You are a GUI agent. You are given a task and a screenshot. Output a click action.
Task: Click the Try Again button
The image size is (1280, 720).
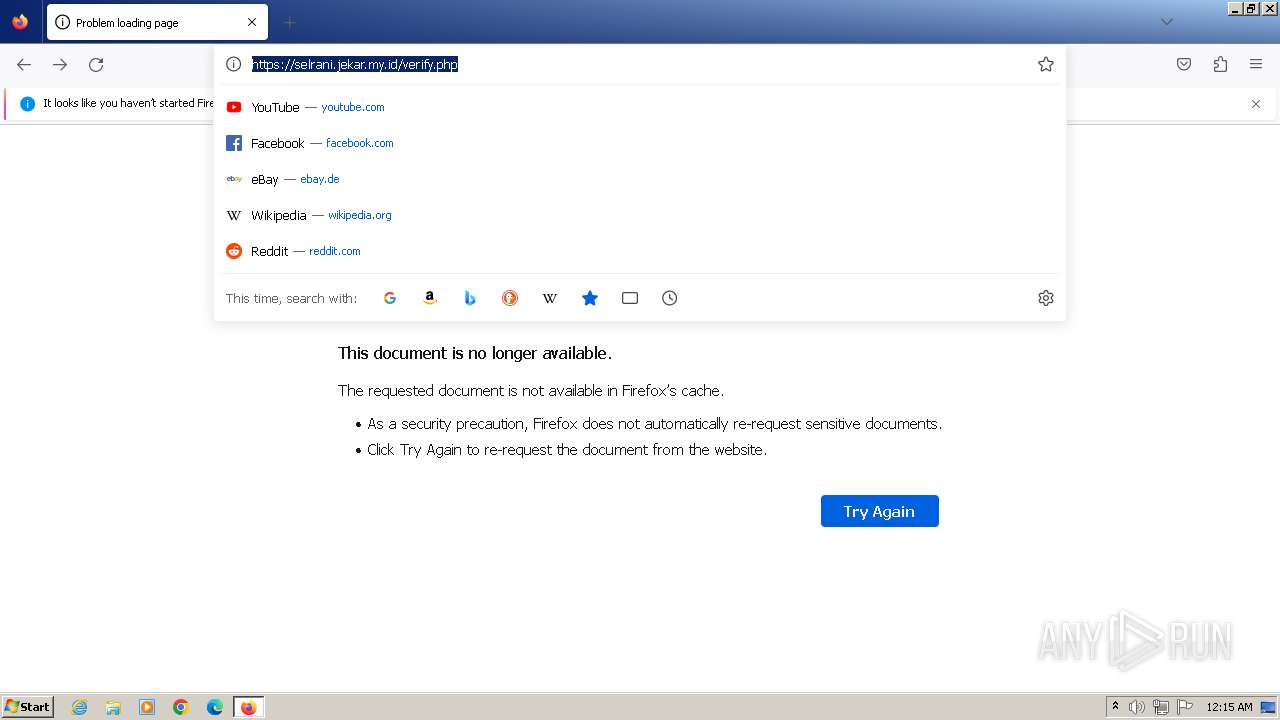[880, 511]
